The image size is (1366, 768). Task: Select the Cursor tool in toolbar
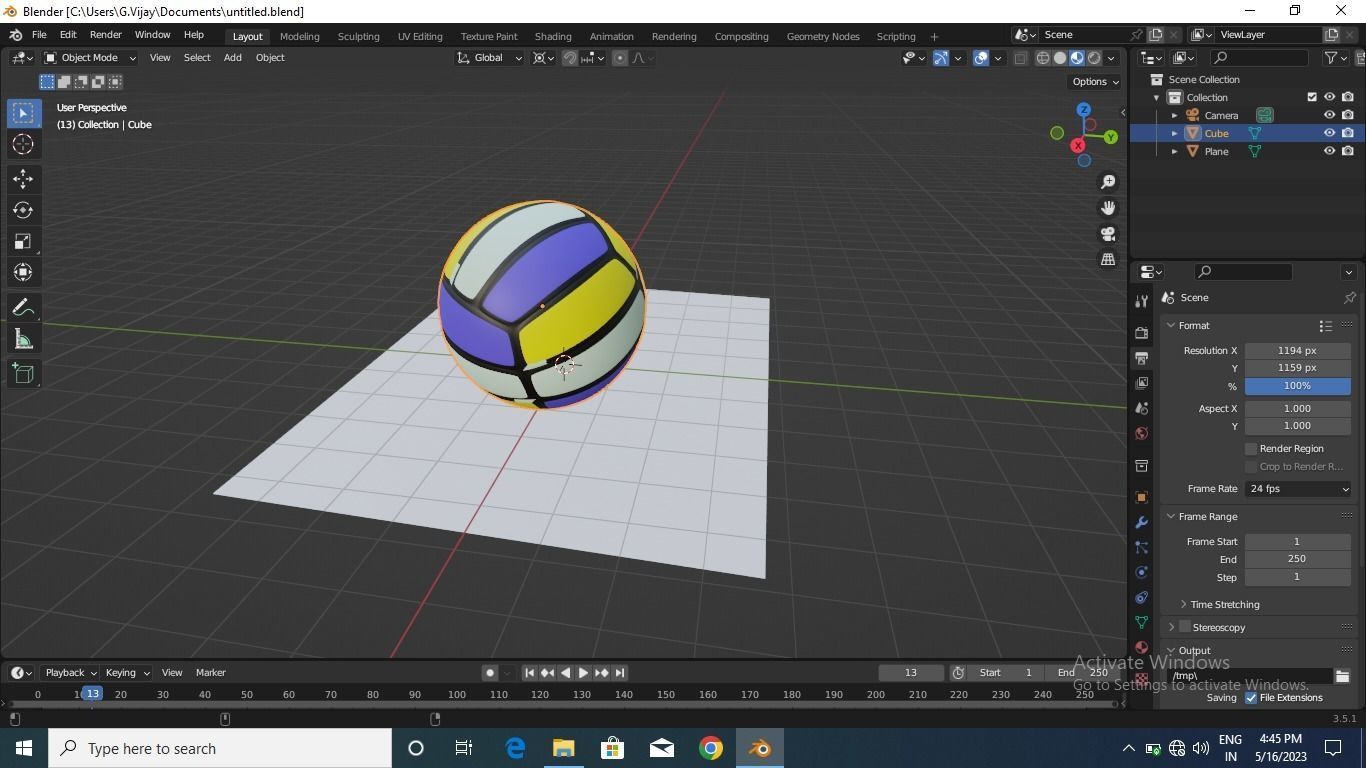tap(23, 144)
